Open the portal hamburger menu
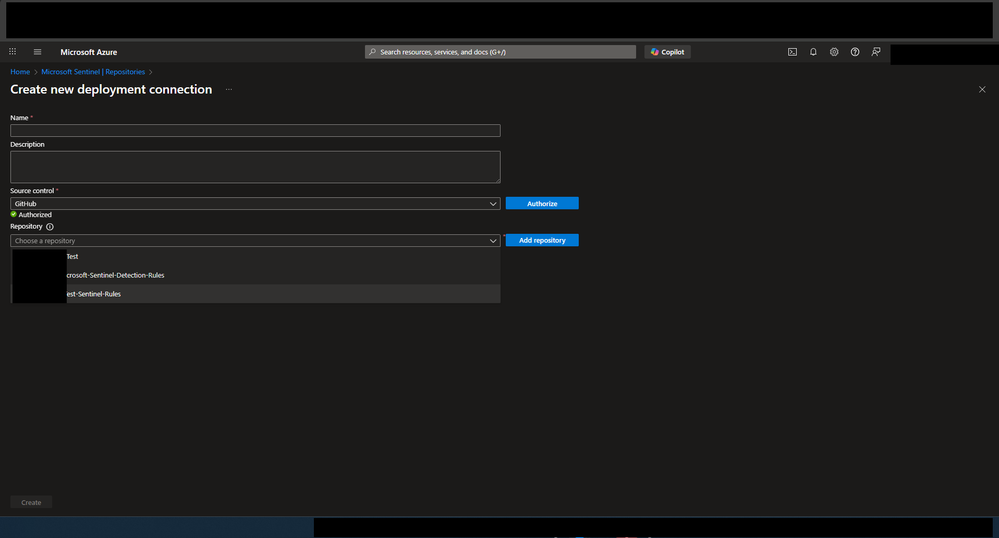Screen dimensions: 999x538 (38, 52)
